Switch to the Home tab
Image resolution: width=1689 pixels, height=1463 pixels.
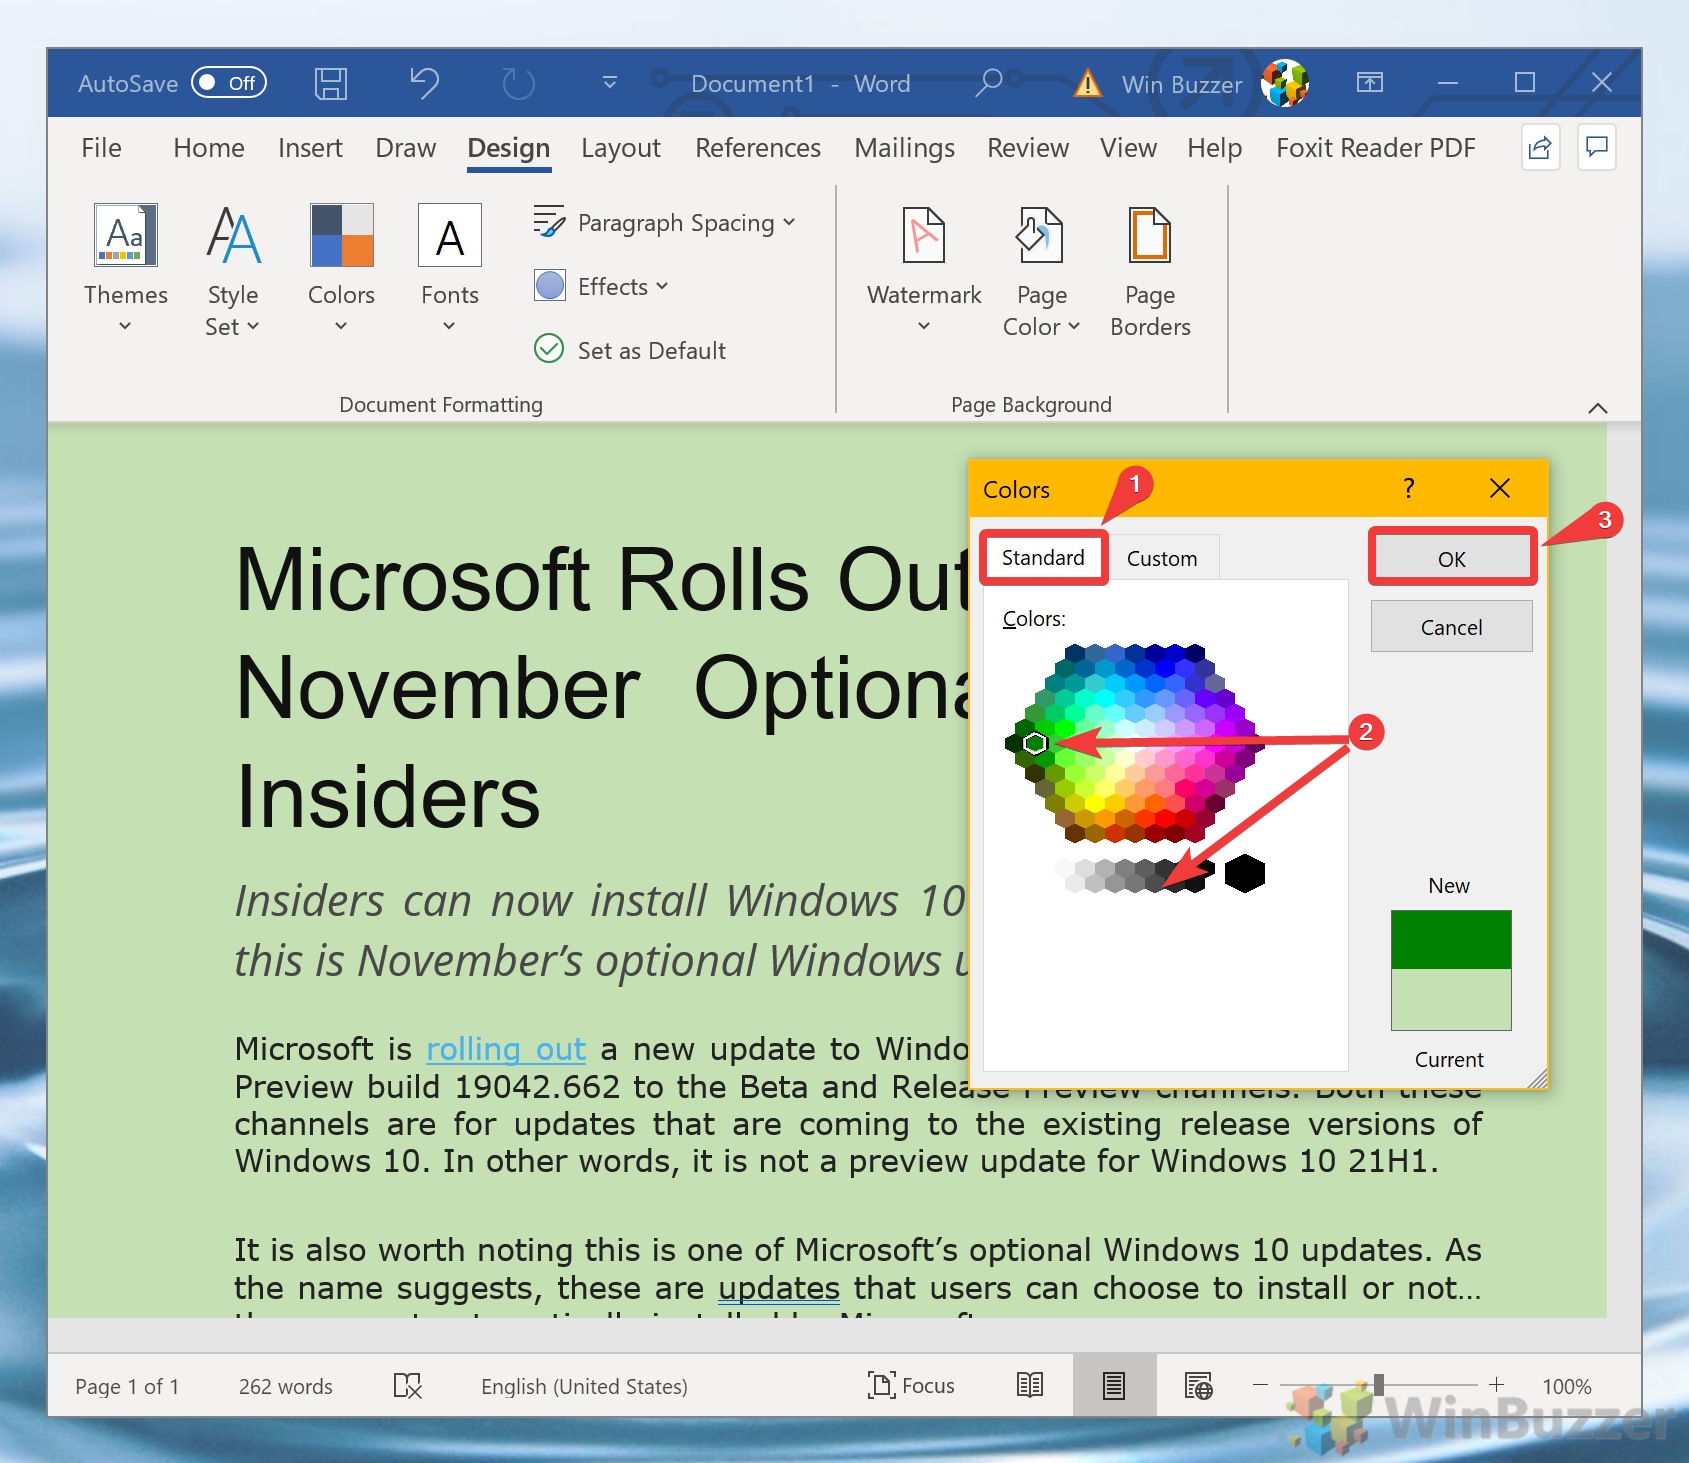pos(209,148)
